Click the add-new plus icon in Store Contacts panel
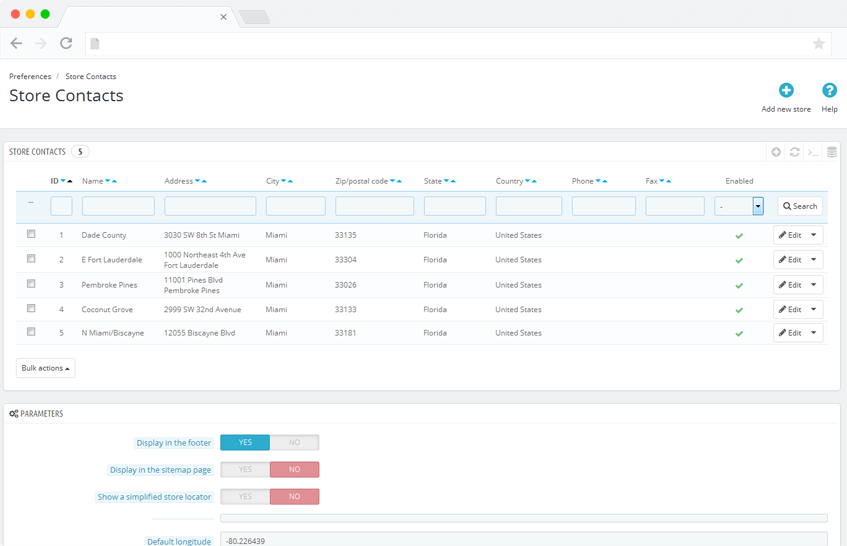This screenshot has width=847, height=546. point(776,152)
